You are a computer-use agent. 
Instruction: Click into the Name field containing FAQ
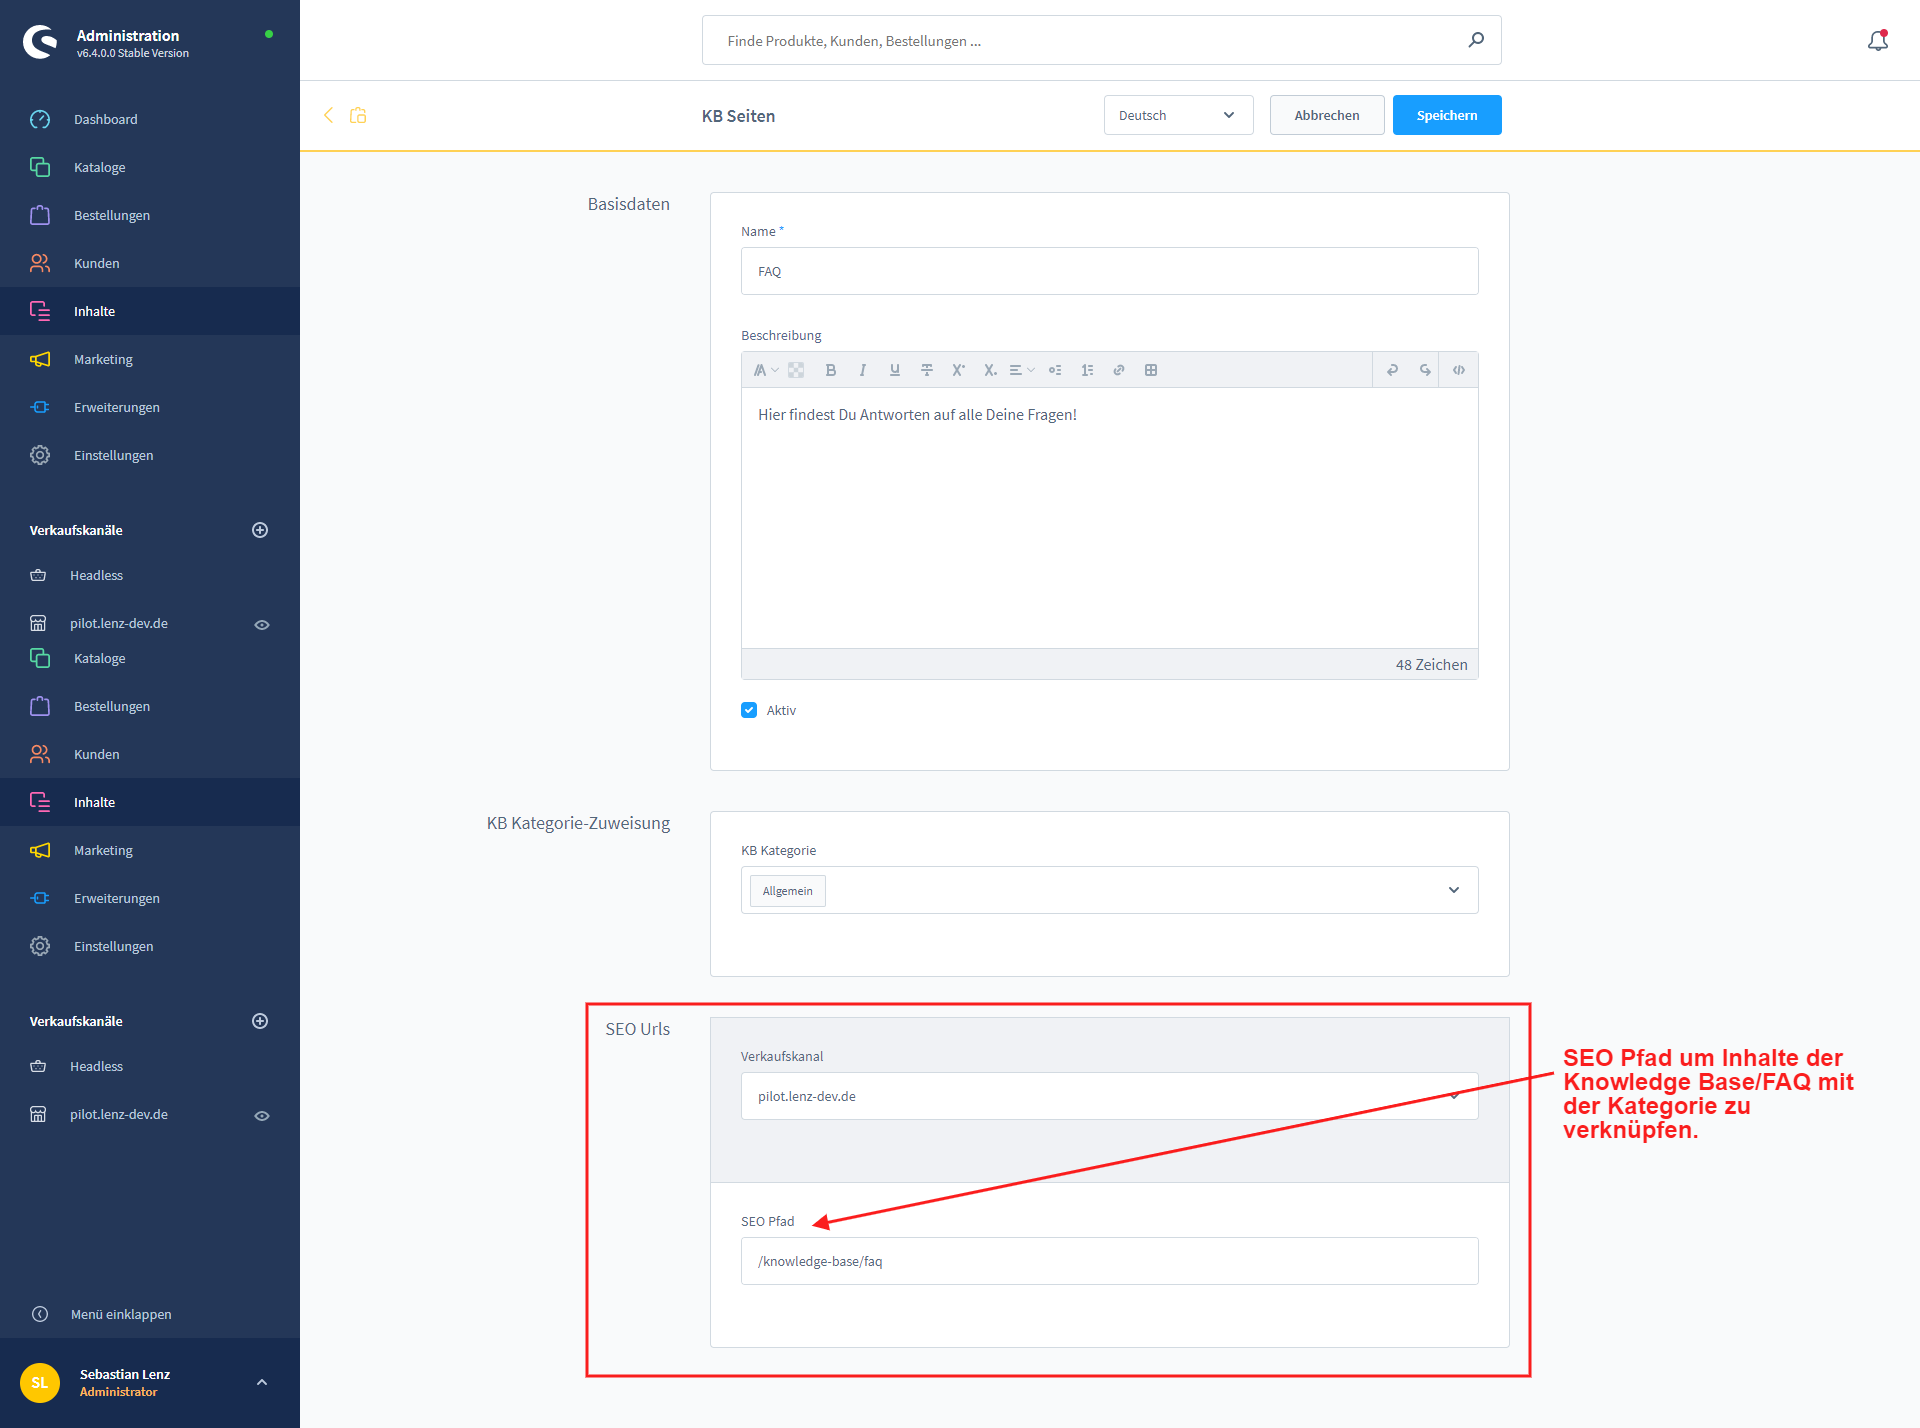tap(1109, 271)
